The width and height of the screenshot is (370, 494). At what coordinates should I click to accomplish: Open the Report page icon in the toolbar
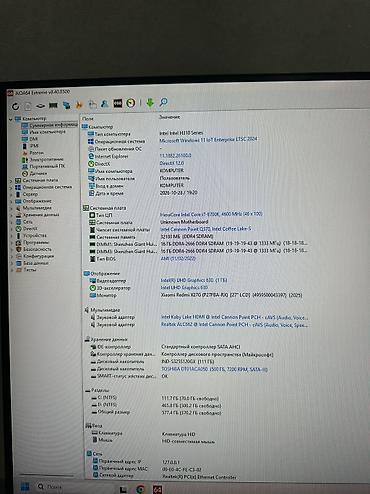(x=28, y=106)
